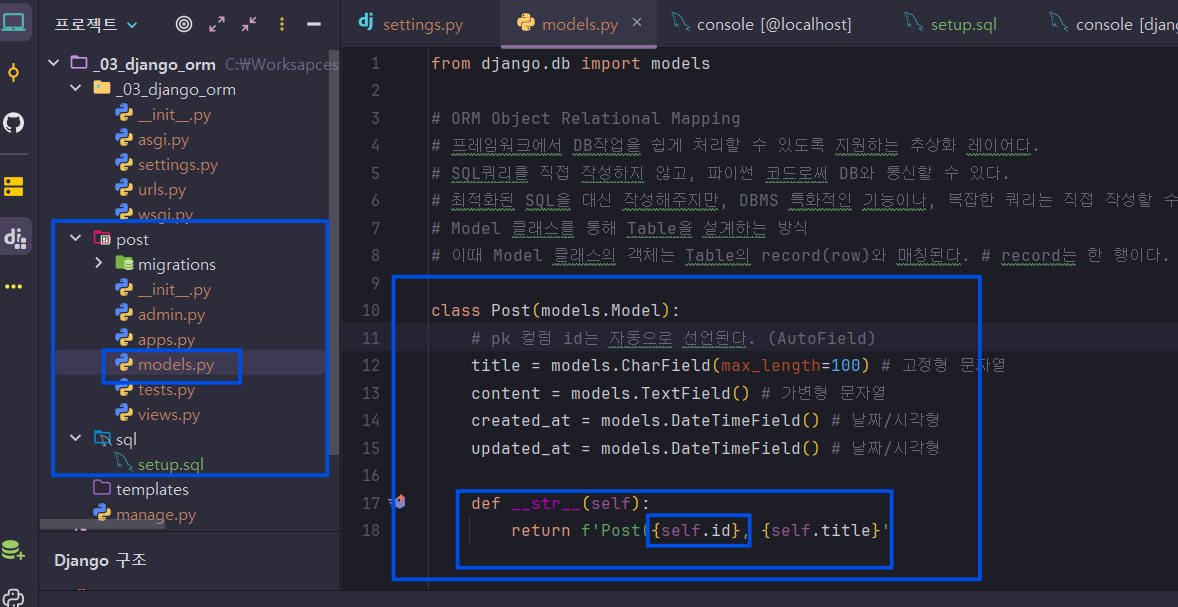Click self.title in the return statement
Image resolution: width=1178 pixels, height=607 pixels.
(820, 530)
